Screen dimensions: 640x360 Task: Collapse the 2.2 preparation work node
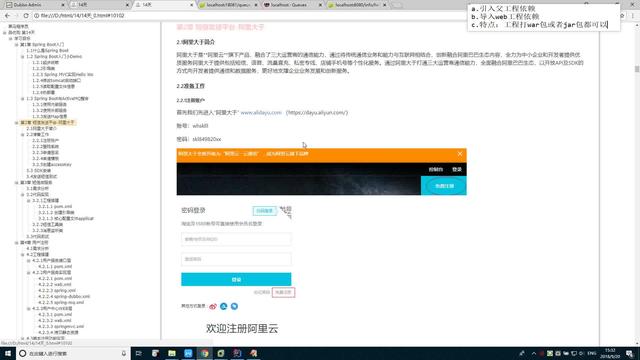tap(23, 135)
